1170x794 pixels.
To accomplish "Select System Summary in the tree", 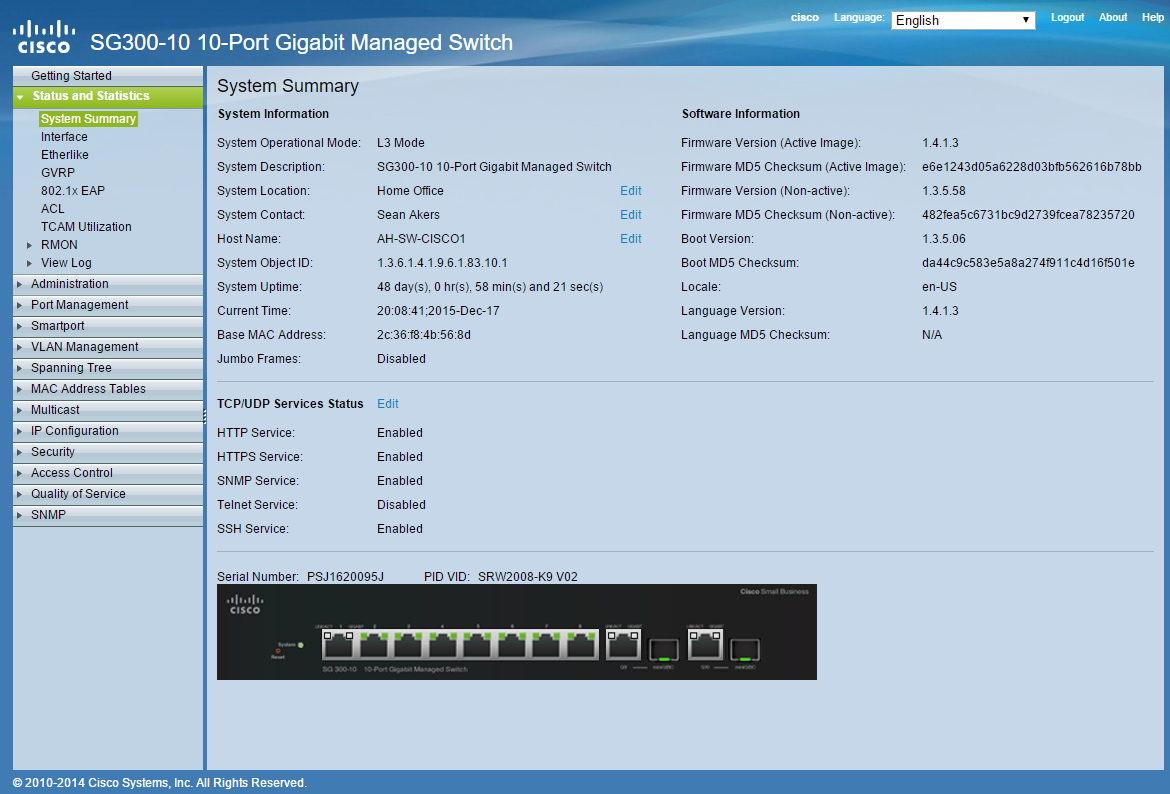I will 88,119.
